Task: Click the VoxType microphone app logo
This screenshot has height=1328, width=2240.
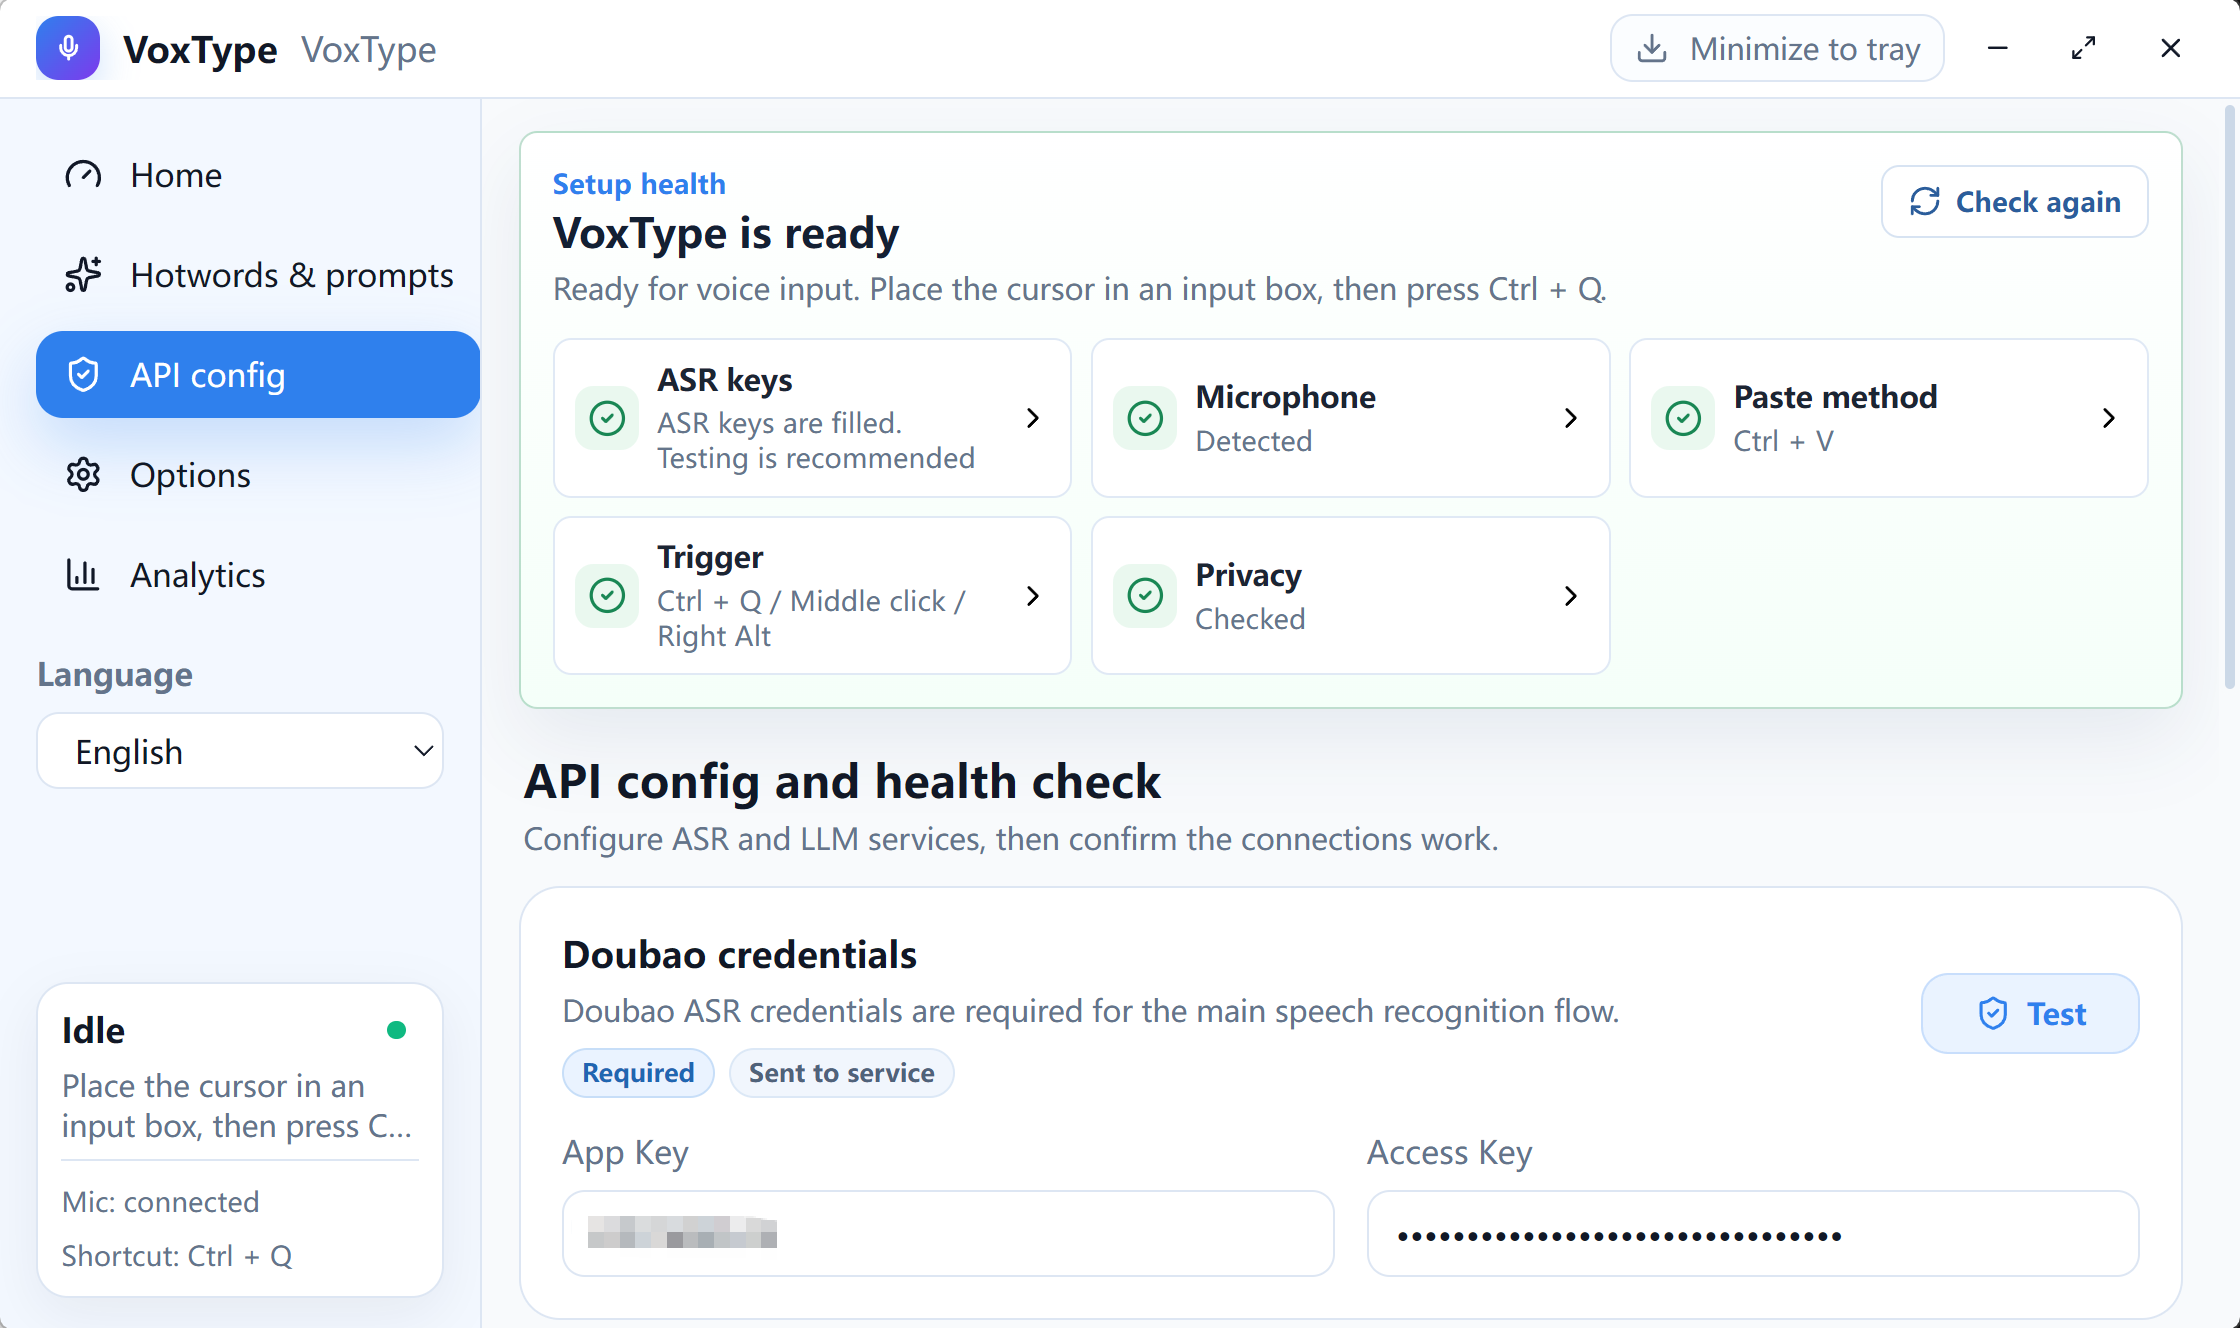Action: click(x=68, y=48)
